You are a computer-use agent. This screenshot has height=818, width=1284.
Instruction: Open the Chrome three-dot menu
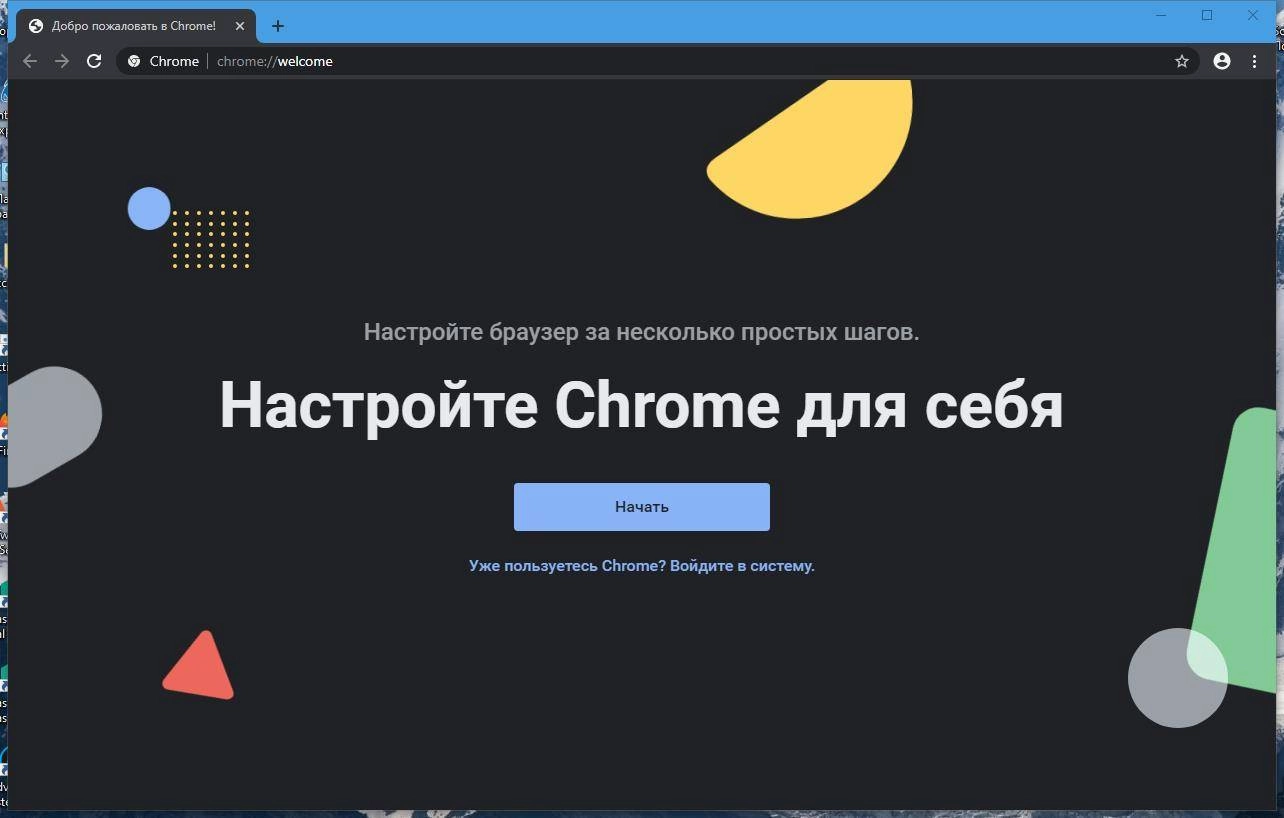pyautogui.click(x=1254, y=61)
